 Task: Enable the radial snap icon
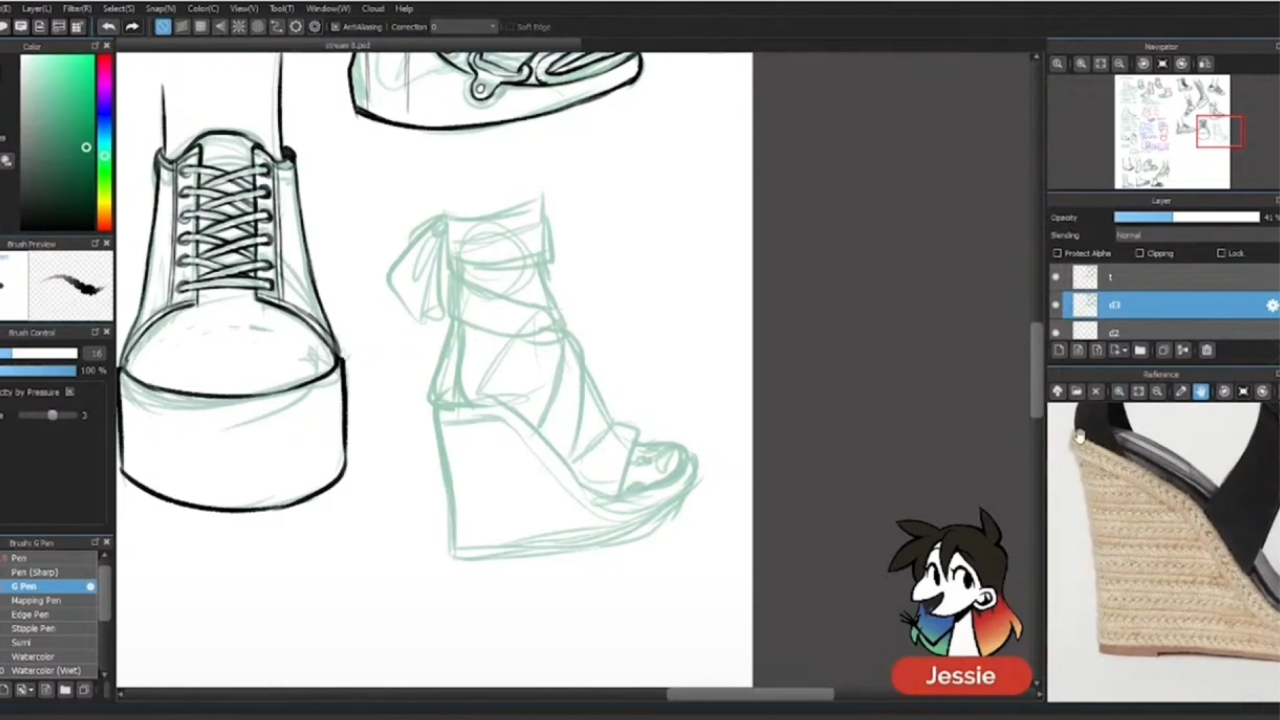coord(239,27)
